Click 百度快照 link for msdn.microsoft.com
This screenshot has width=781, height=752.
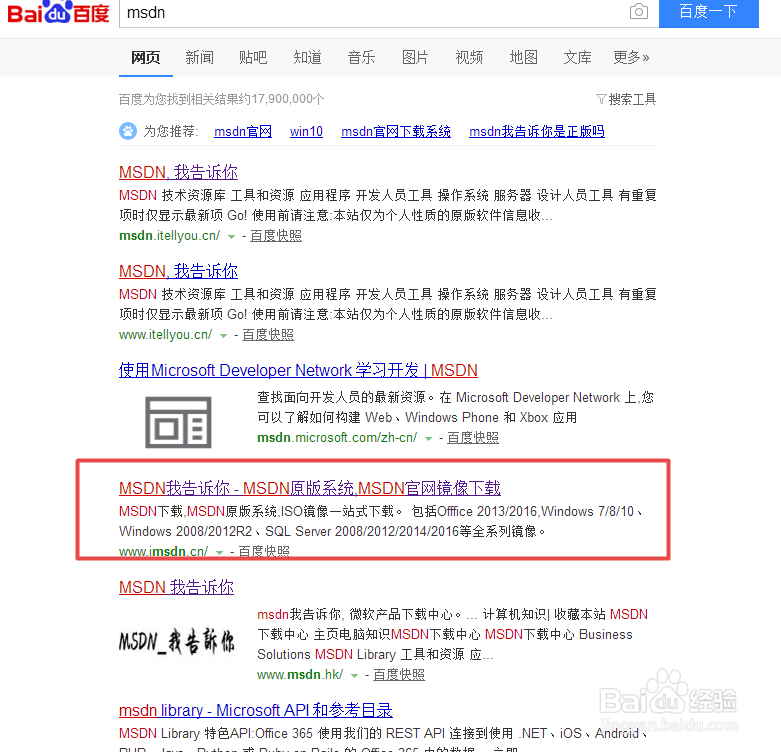(x=473, y=438)
